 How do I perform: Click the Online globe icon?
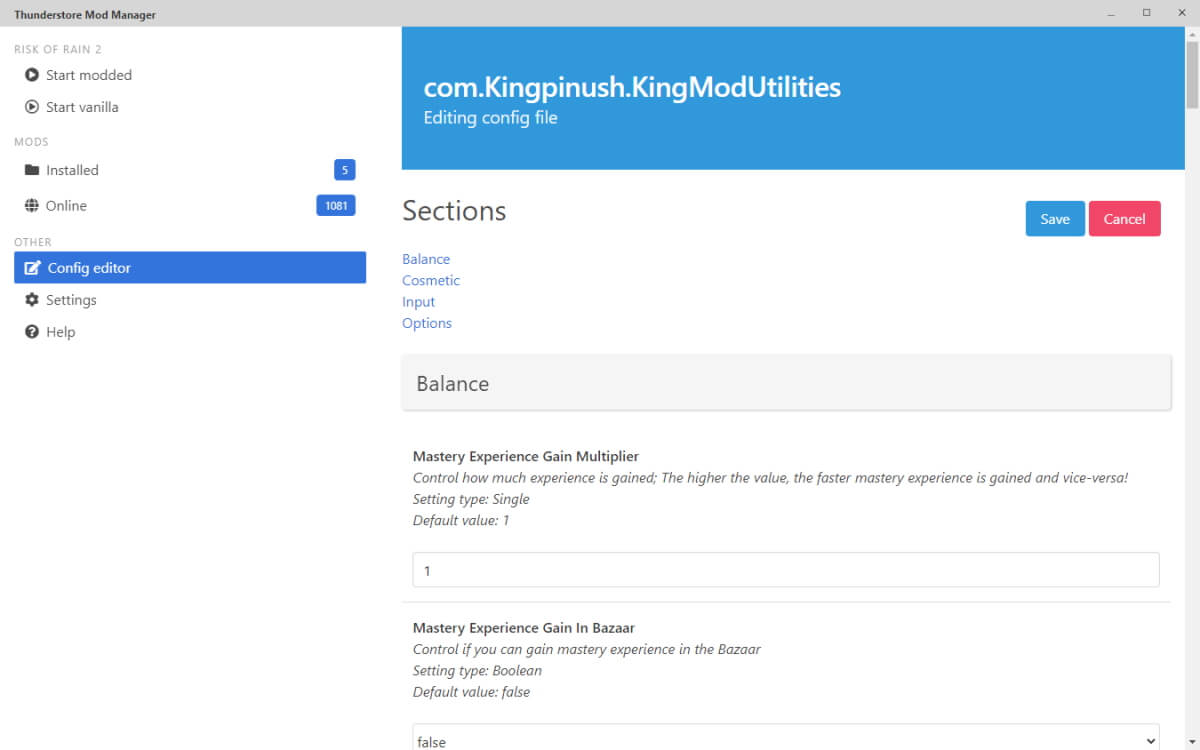[32, 205]
